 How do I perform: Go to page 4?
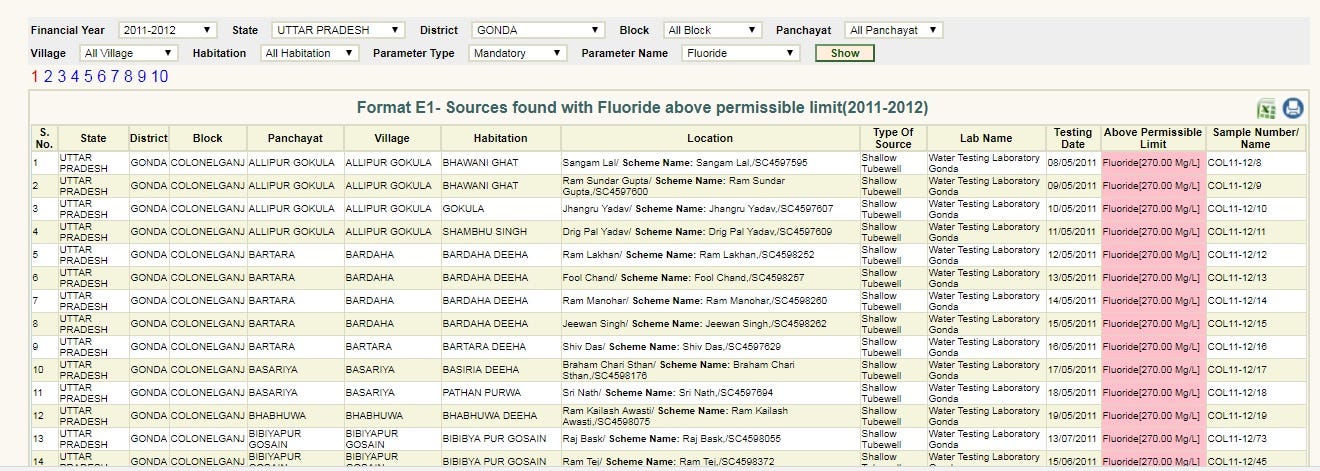point(75,76)
